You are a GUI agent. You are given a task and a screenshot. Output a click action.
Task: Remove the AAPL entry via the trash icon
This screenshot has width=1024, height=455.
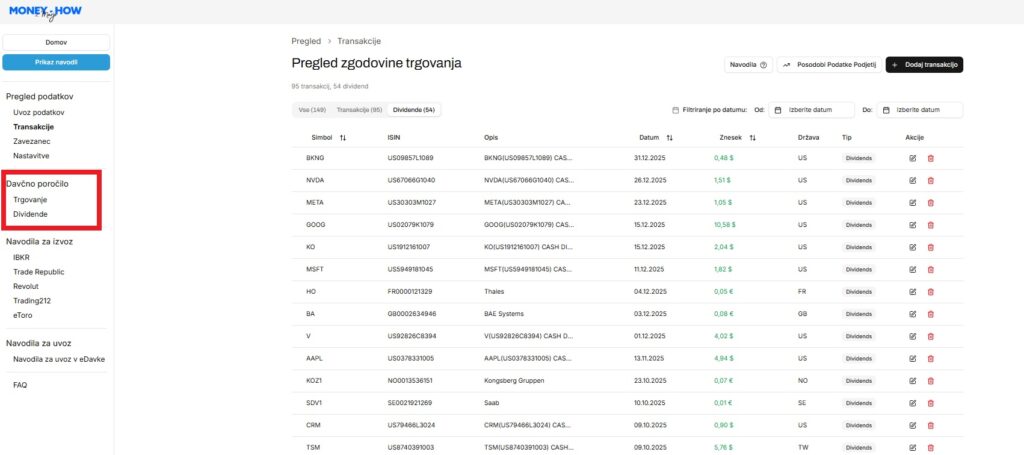click(x=930, y=357)
